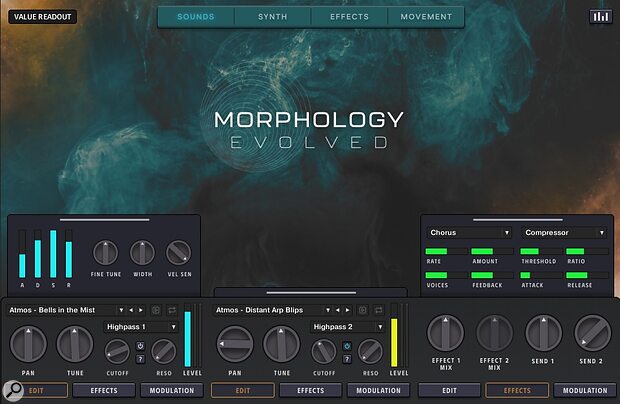Open the Highpass 1 filter type dropdown
This screenshot has width=620, height=404.
coord(141,327)
